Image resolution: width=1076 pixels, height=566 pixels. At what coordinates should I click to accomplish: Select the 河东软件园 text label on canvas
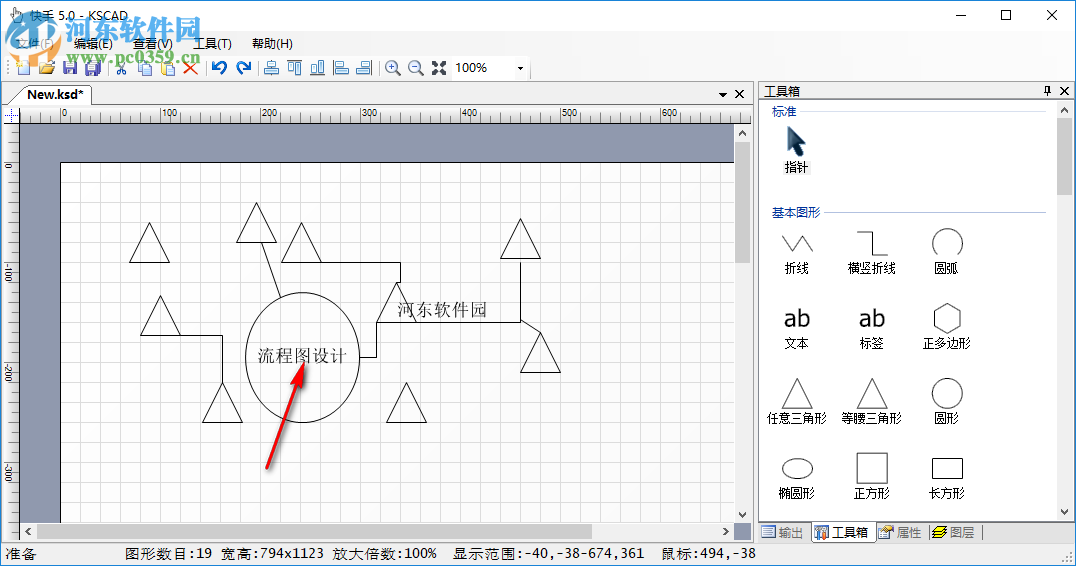[x=443, y=309]
